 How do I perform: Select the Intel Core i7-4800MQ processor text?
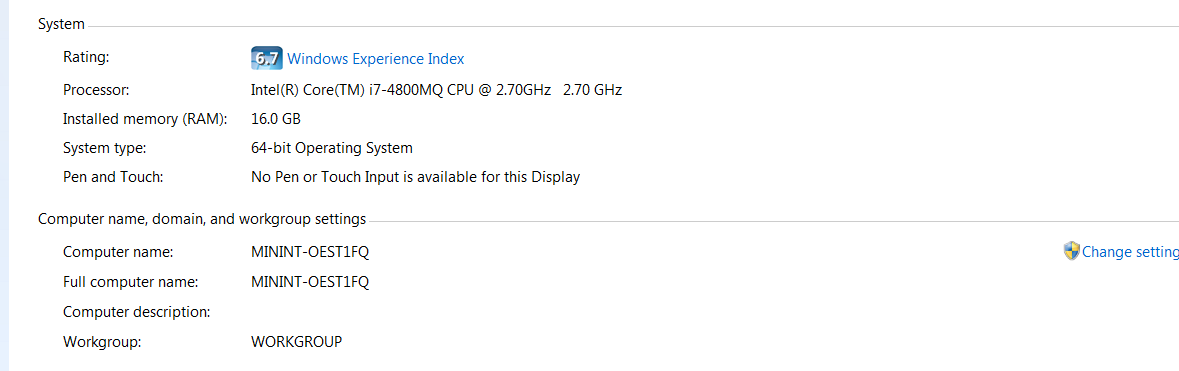[436, 90]
